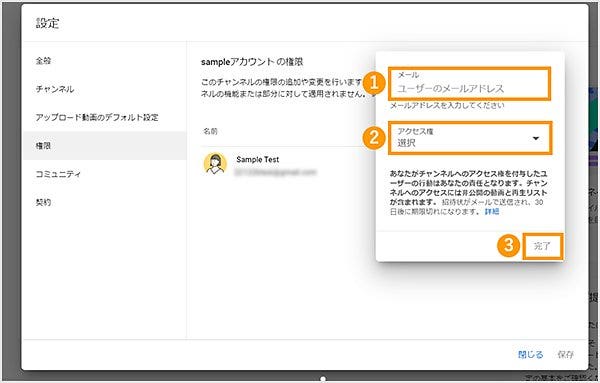
Task: Click the 閉じる button
Action: tap(530, 354)
